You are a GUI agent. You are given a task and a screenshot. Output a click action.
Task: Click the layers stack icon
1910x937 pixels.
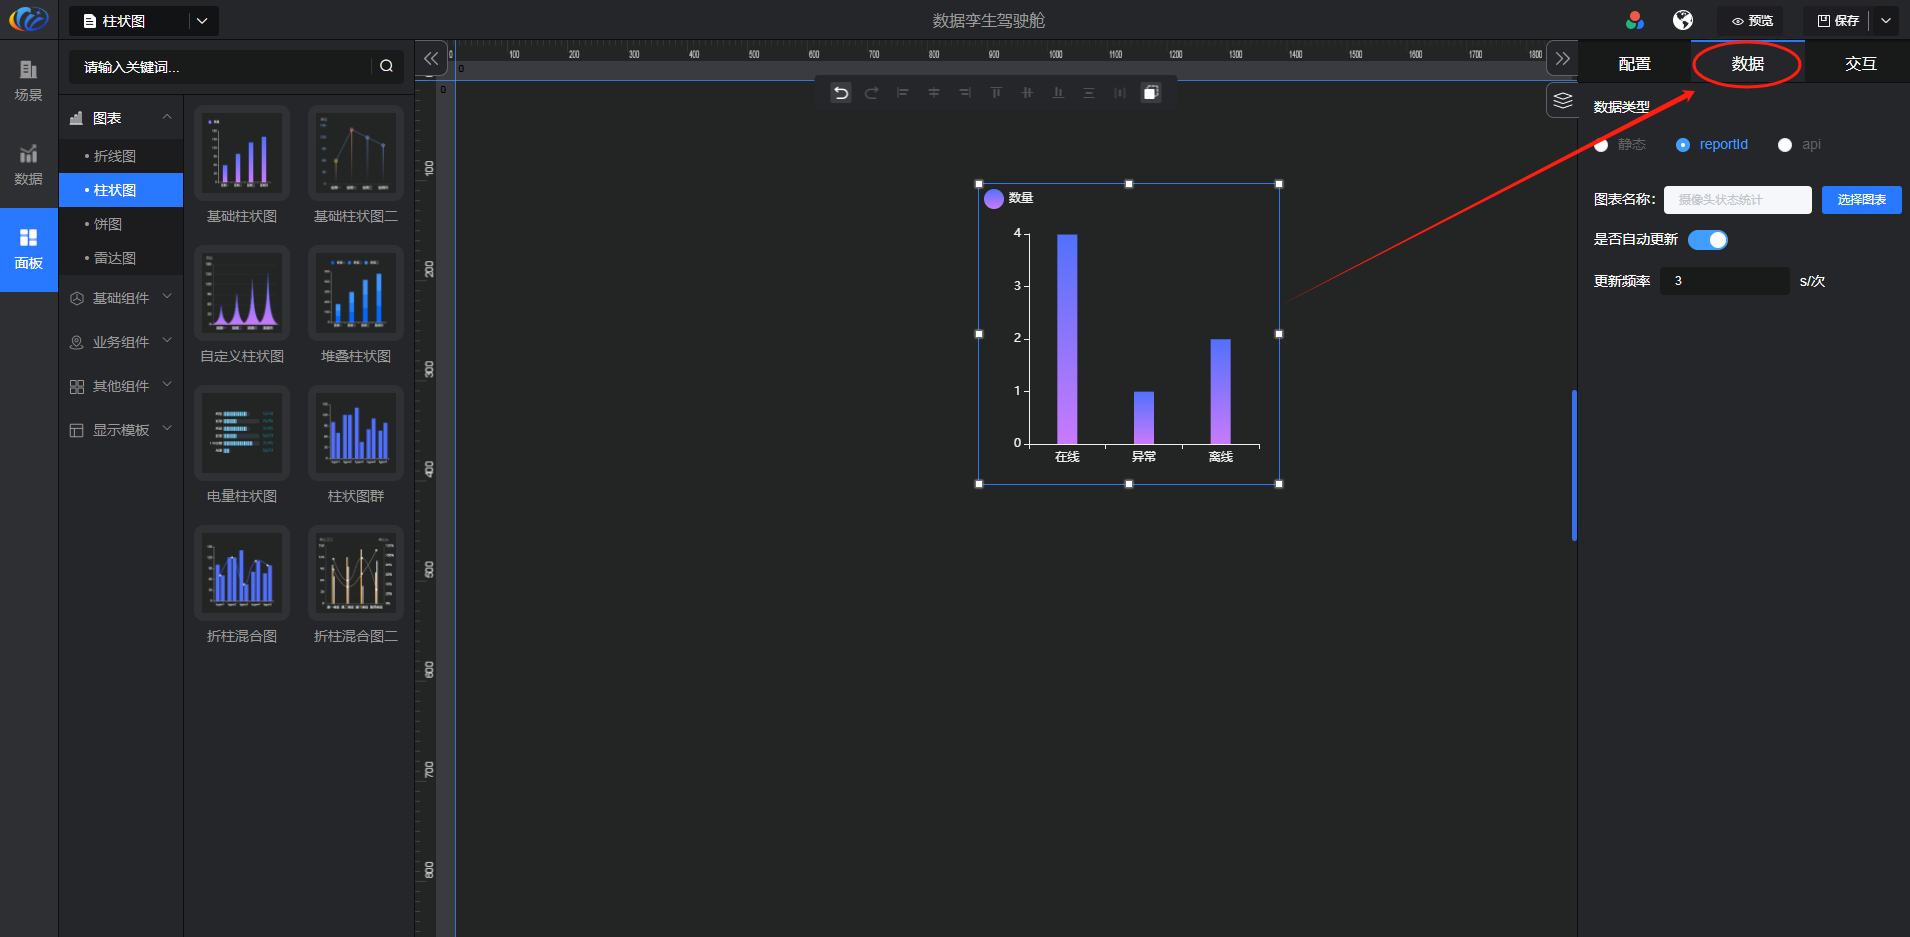[1562, 101]
